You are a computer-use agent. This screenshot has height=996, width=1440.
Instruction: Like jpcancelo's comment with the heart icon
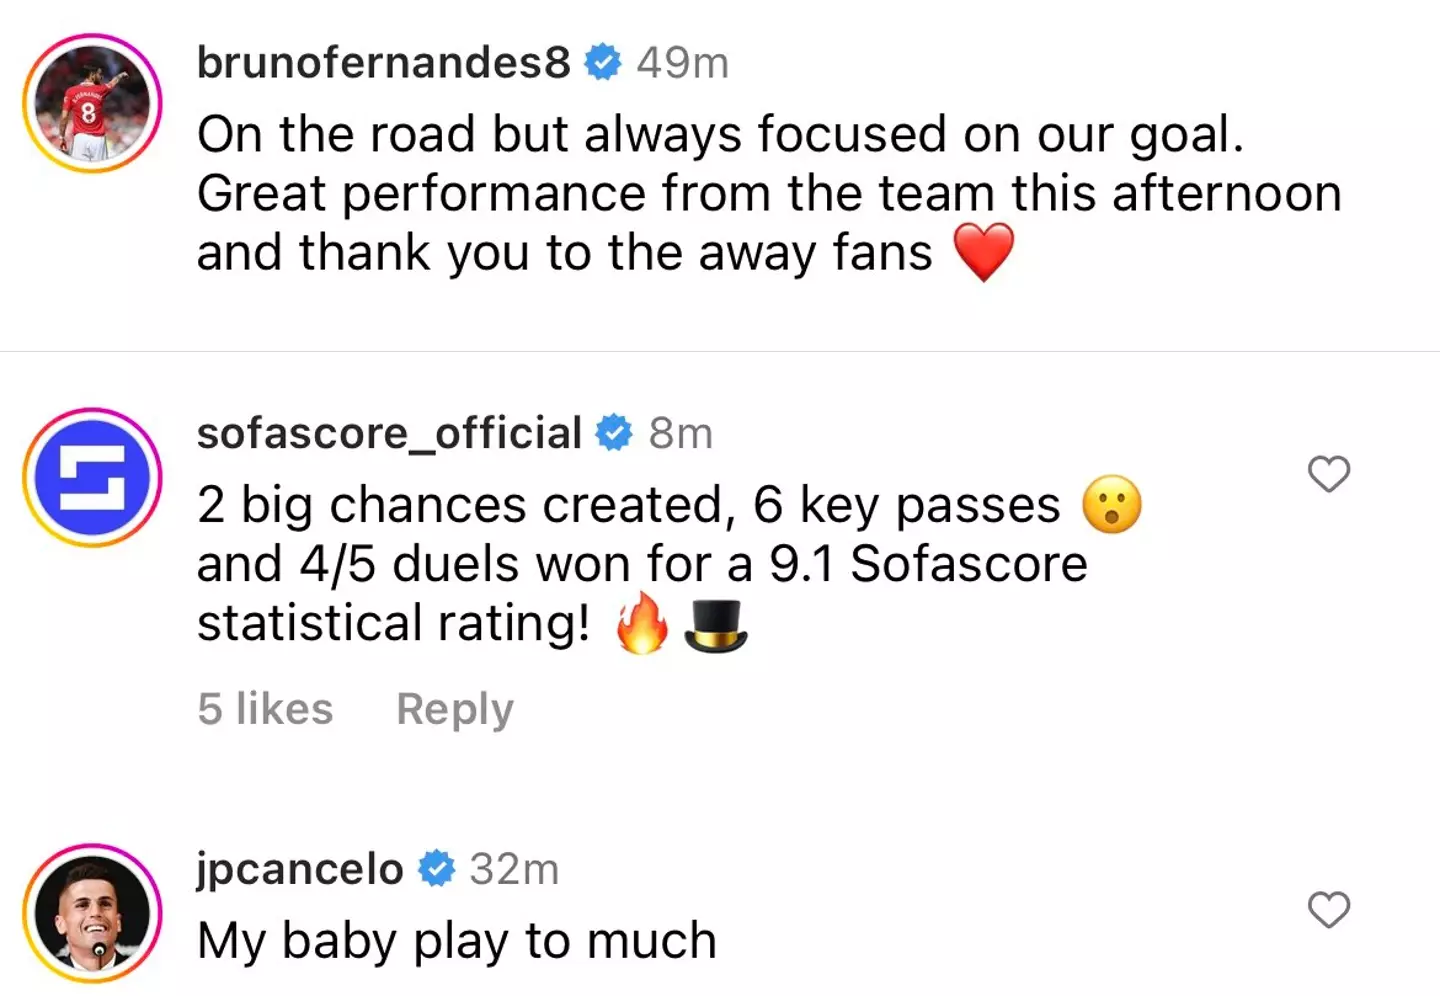pyautogui.click(x=1329, y=910)
